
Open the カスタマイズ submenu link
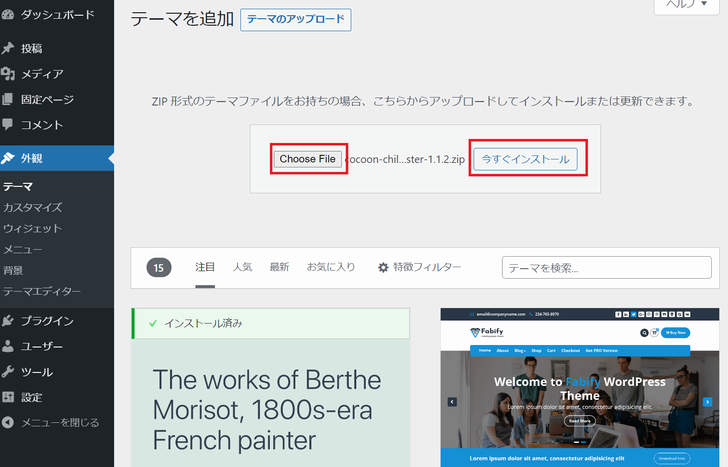click(32, 208)
